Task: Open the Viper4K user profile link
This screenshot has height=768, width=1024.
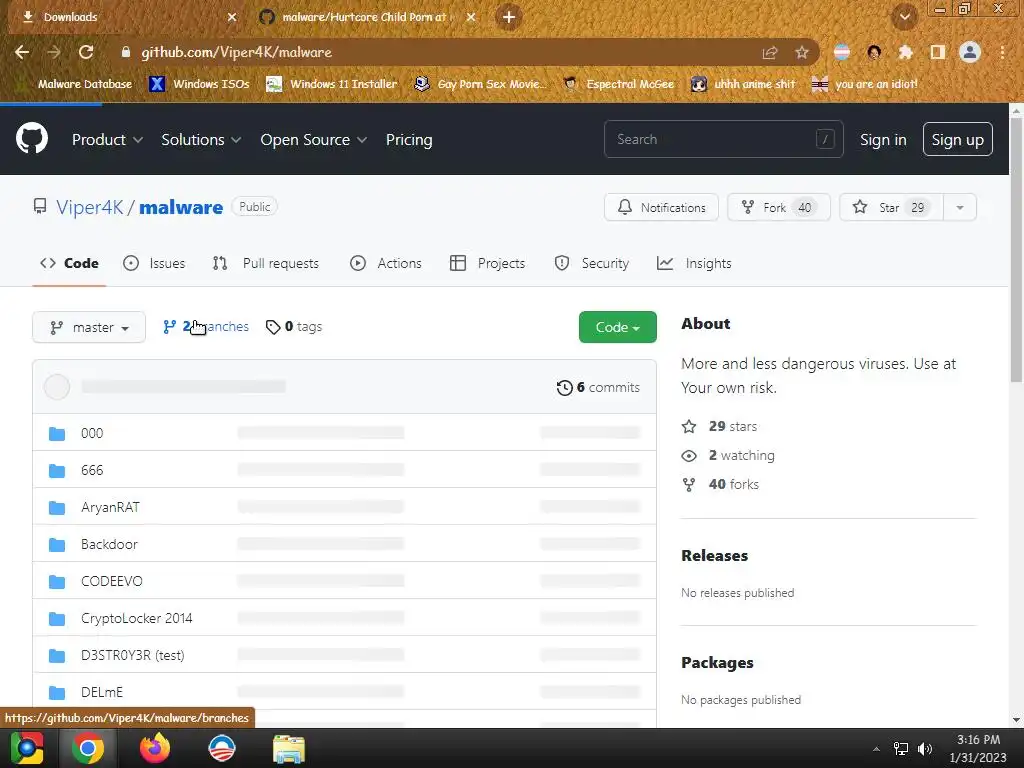Action: 89,207
